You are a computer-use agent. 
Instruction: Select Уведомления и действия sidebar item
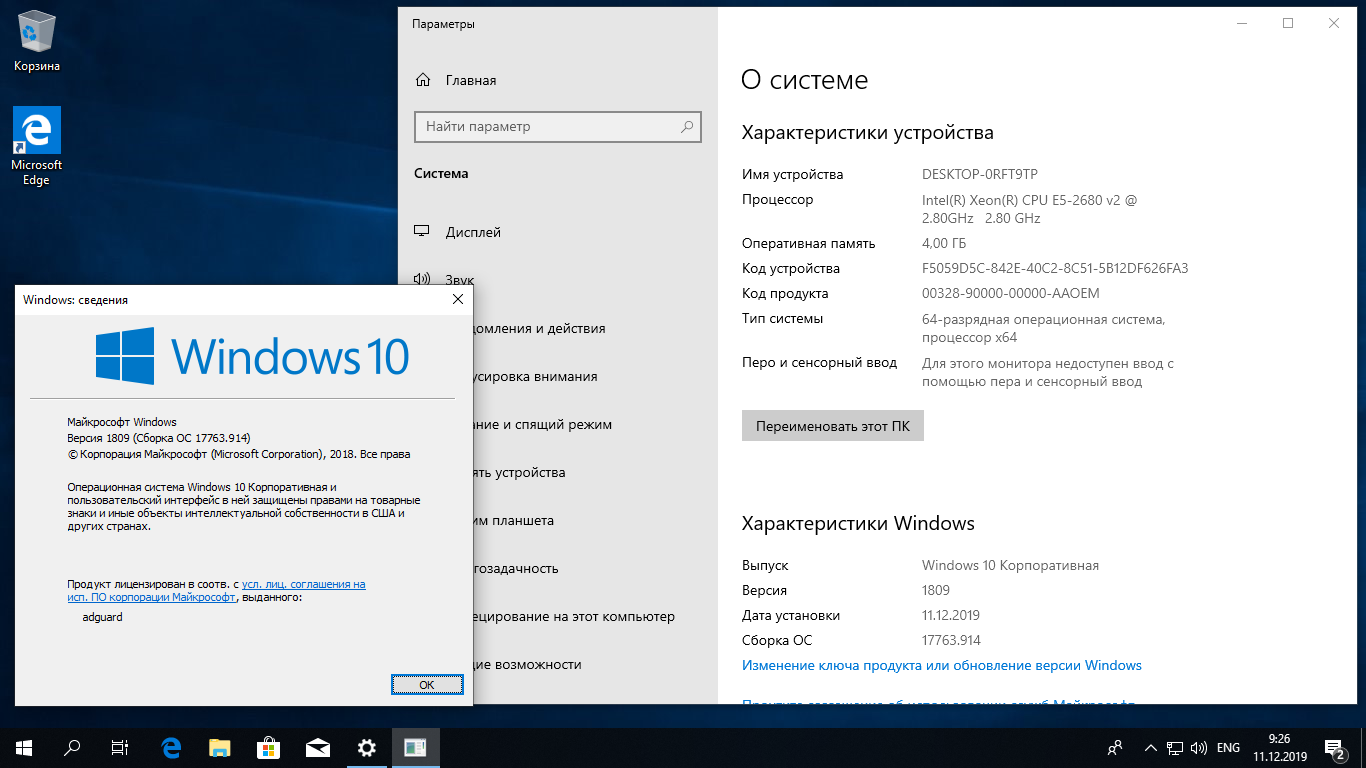[x=595, y=328]
